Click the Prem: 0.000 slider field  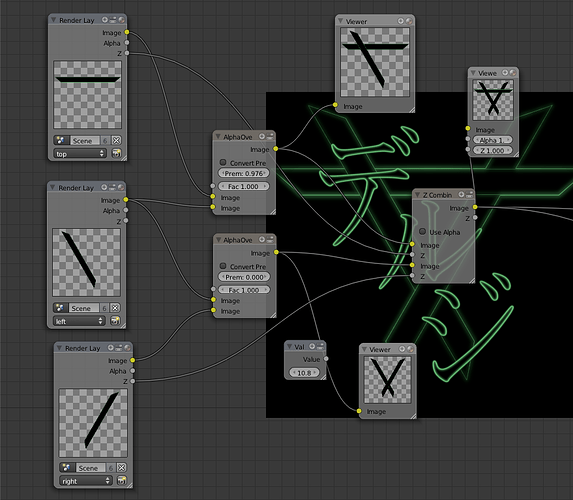[x=244, y=277]
